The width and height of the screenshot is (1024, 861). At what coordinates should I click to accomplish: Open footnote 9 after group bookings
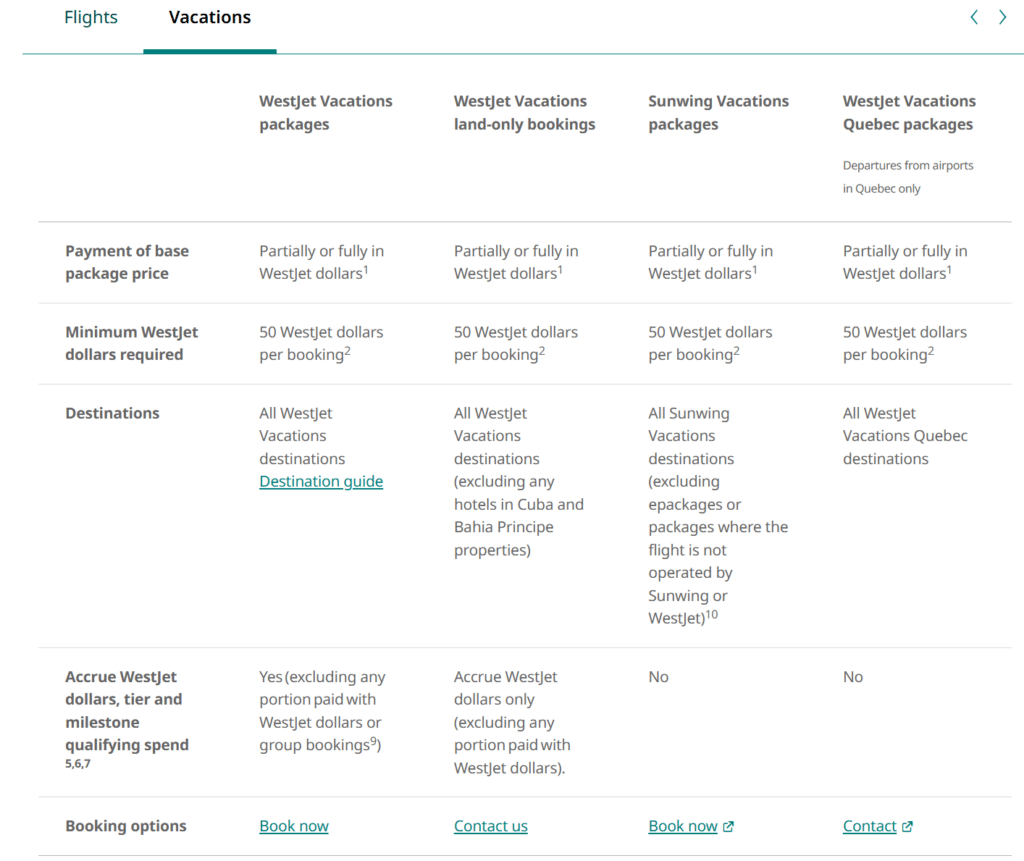pyautogui.click(x=376, y=741)
